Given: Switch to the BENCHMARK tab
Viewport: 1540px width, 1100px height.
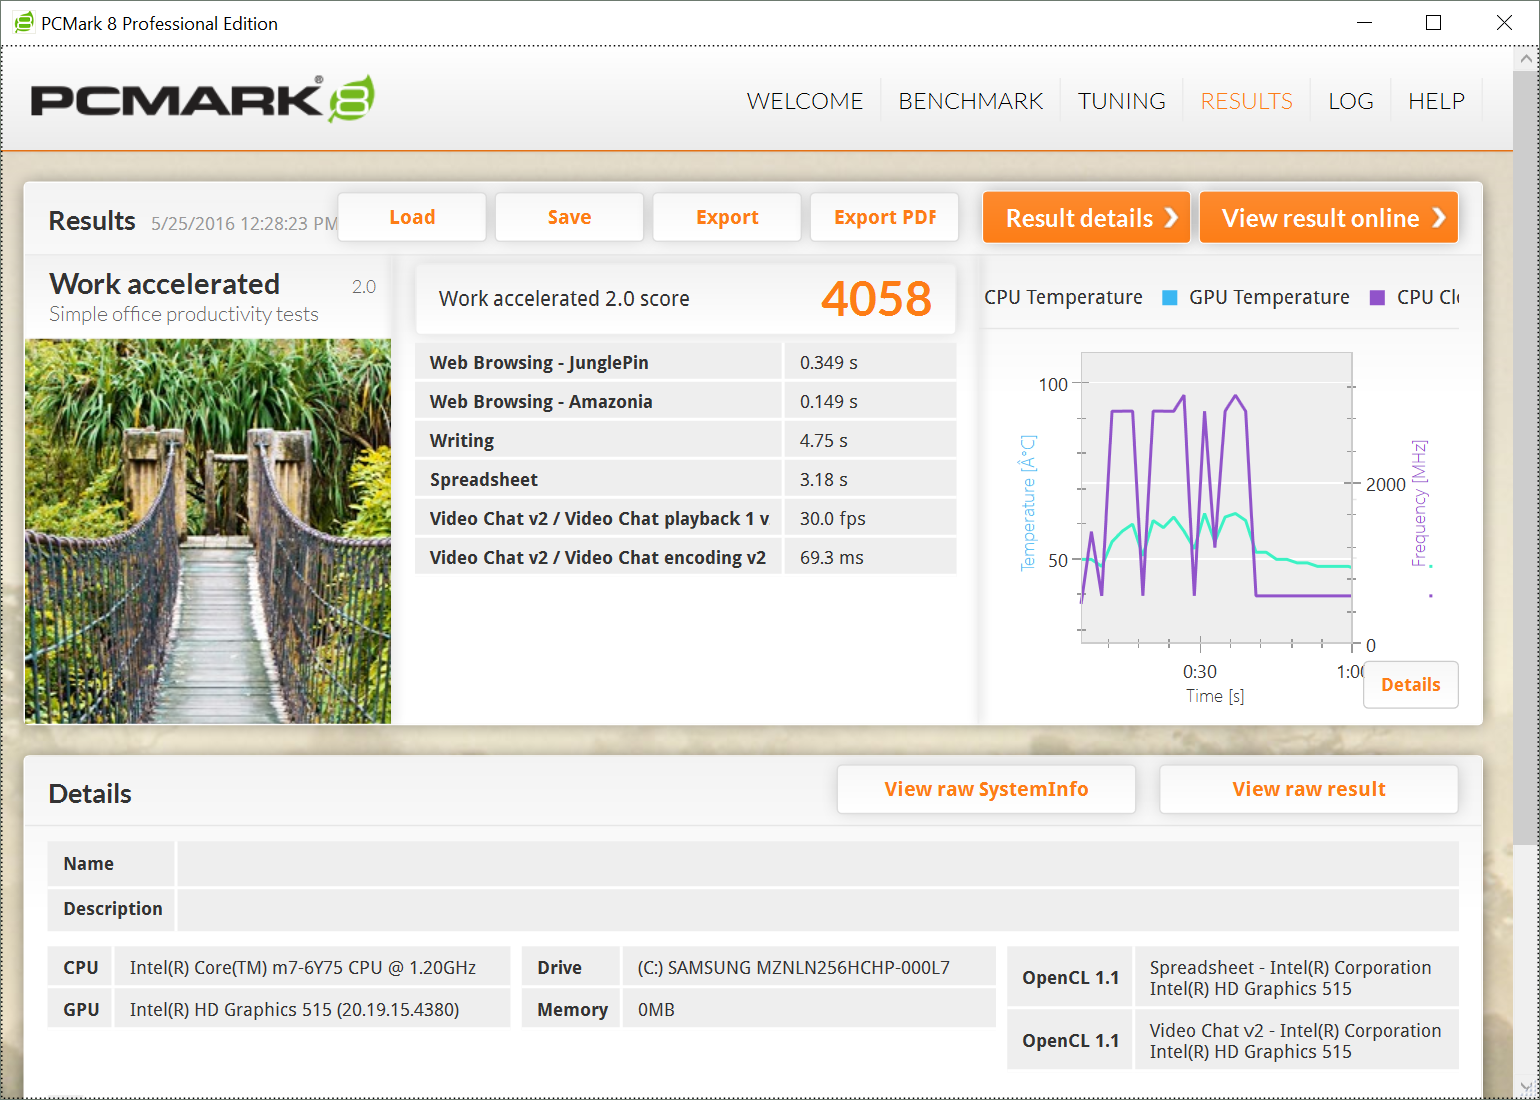Looking at the screenshot, I should coord(970,101).
